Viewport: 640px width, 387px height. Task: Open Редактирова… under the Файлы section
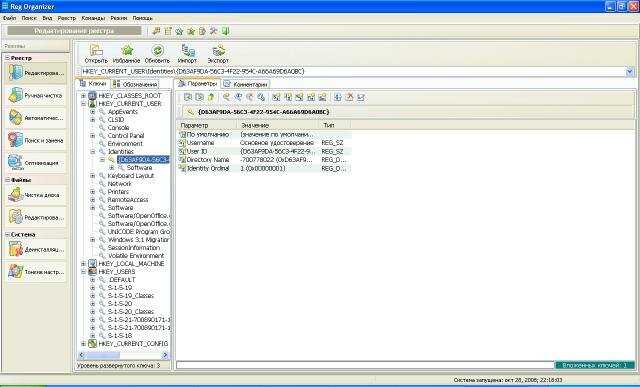pos(36,218)
